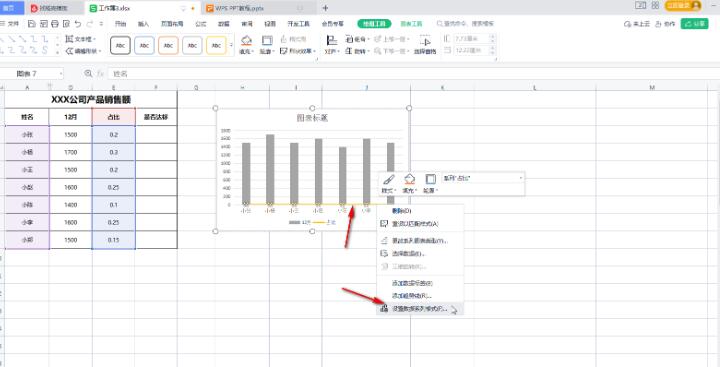Image resolution: width=720 pixels, height=367 pixels.
Task: Choose 重设以匹配样式 in the context menu
Action: point(420,224)
